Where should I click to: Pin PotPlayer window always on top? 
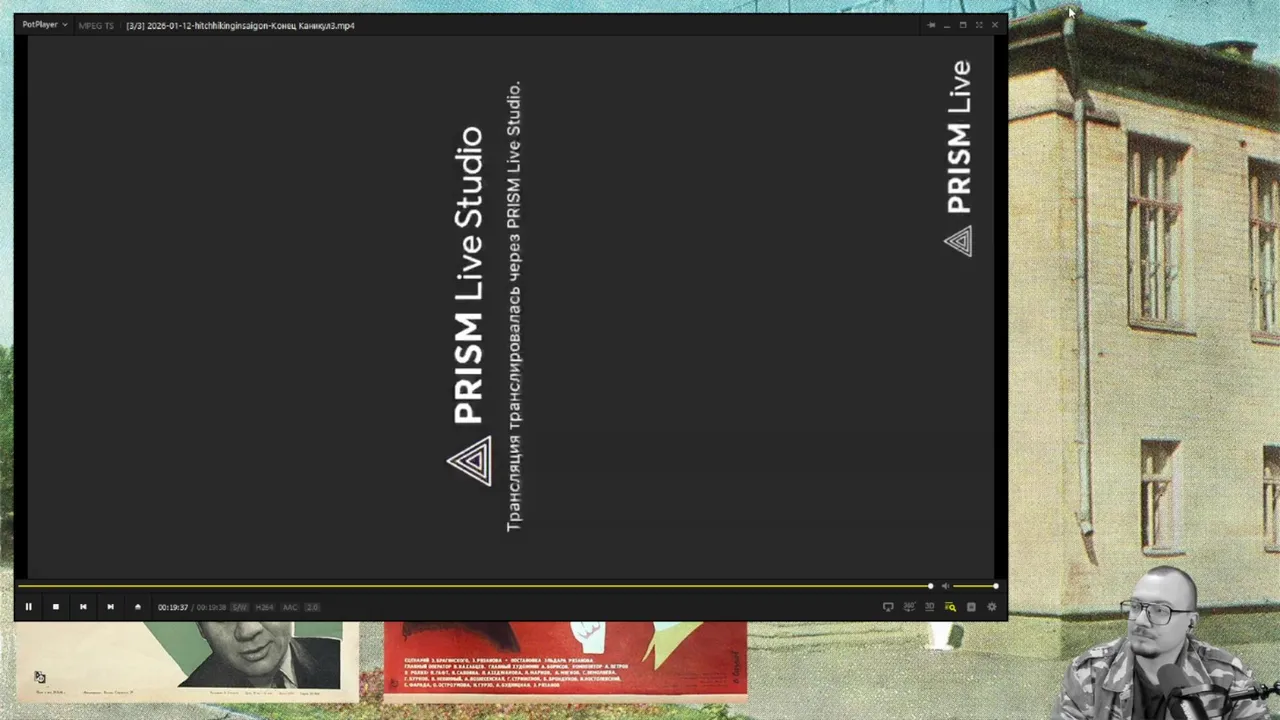[931, 25]
